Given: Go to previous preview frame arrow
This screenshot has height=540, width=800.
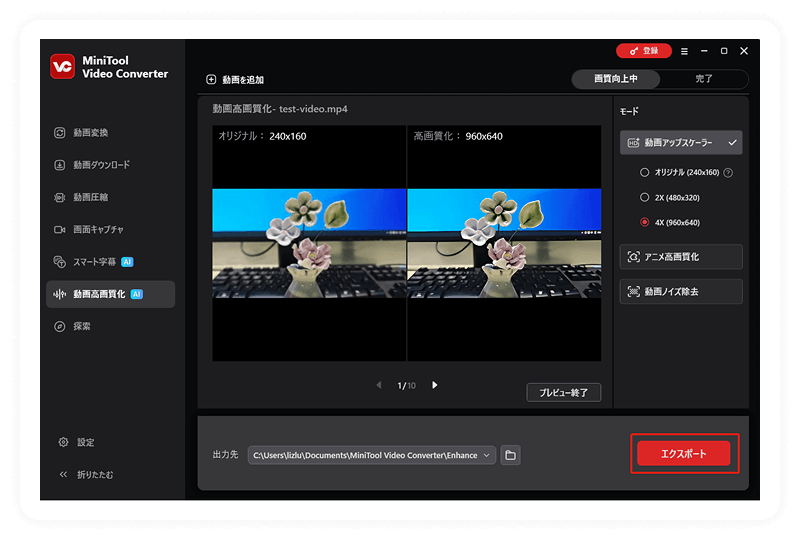Looking at the screenshot, I should click(x=379, y=385).
